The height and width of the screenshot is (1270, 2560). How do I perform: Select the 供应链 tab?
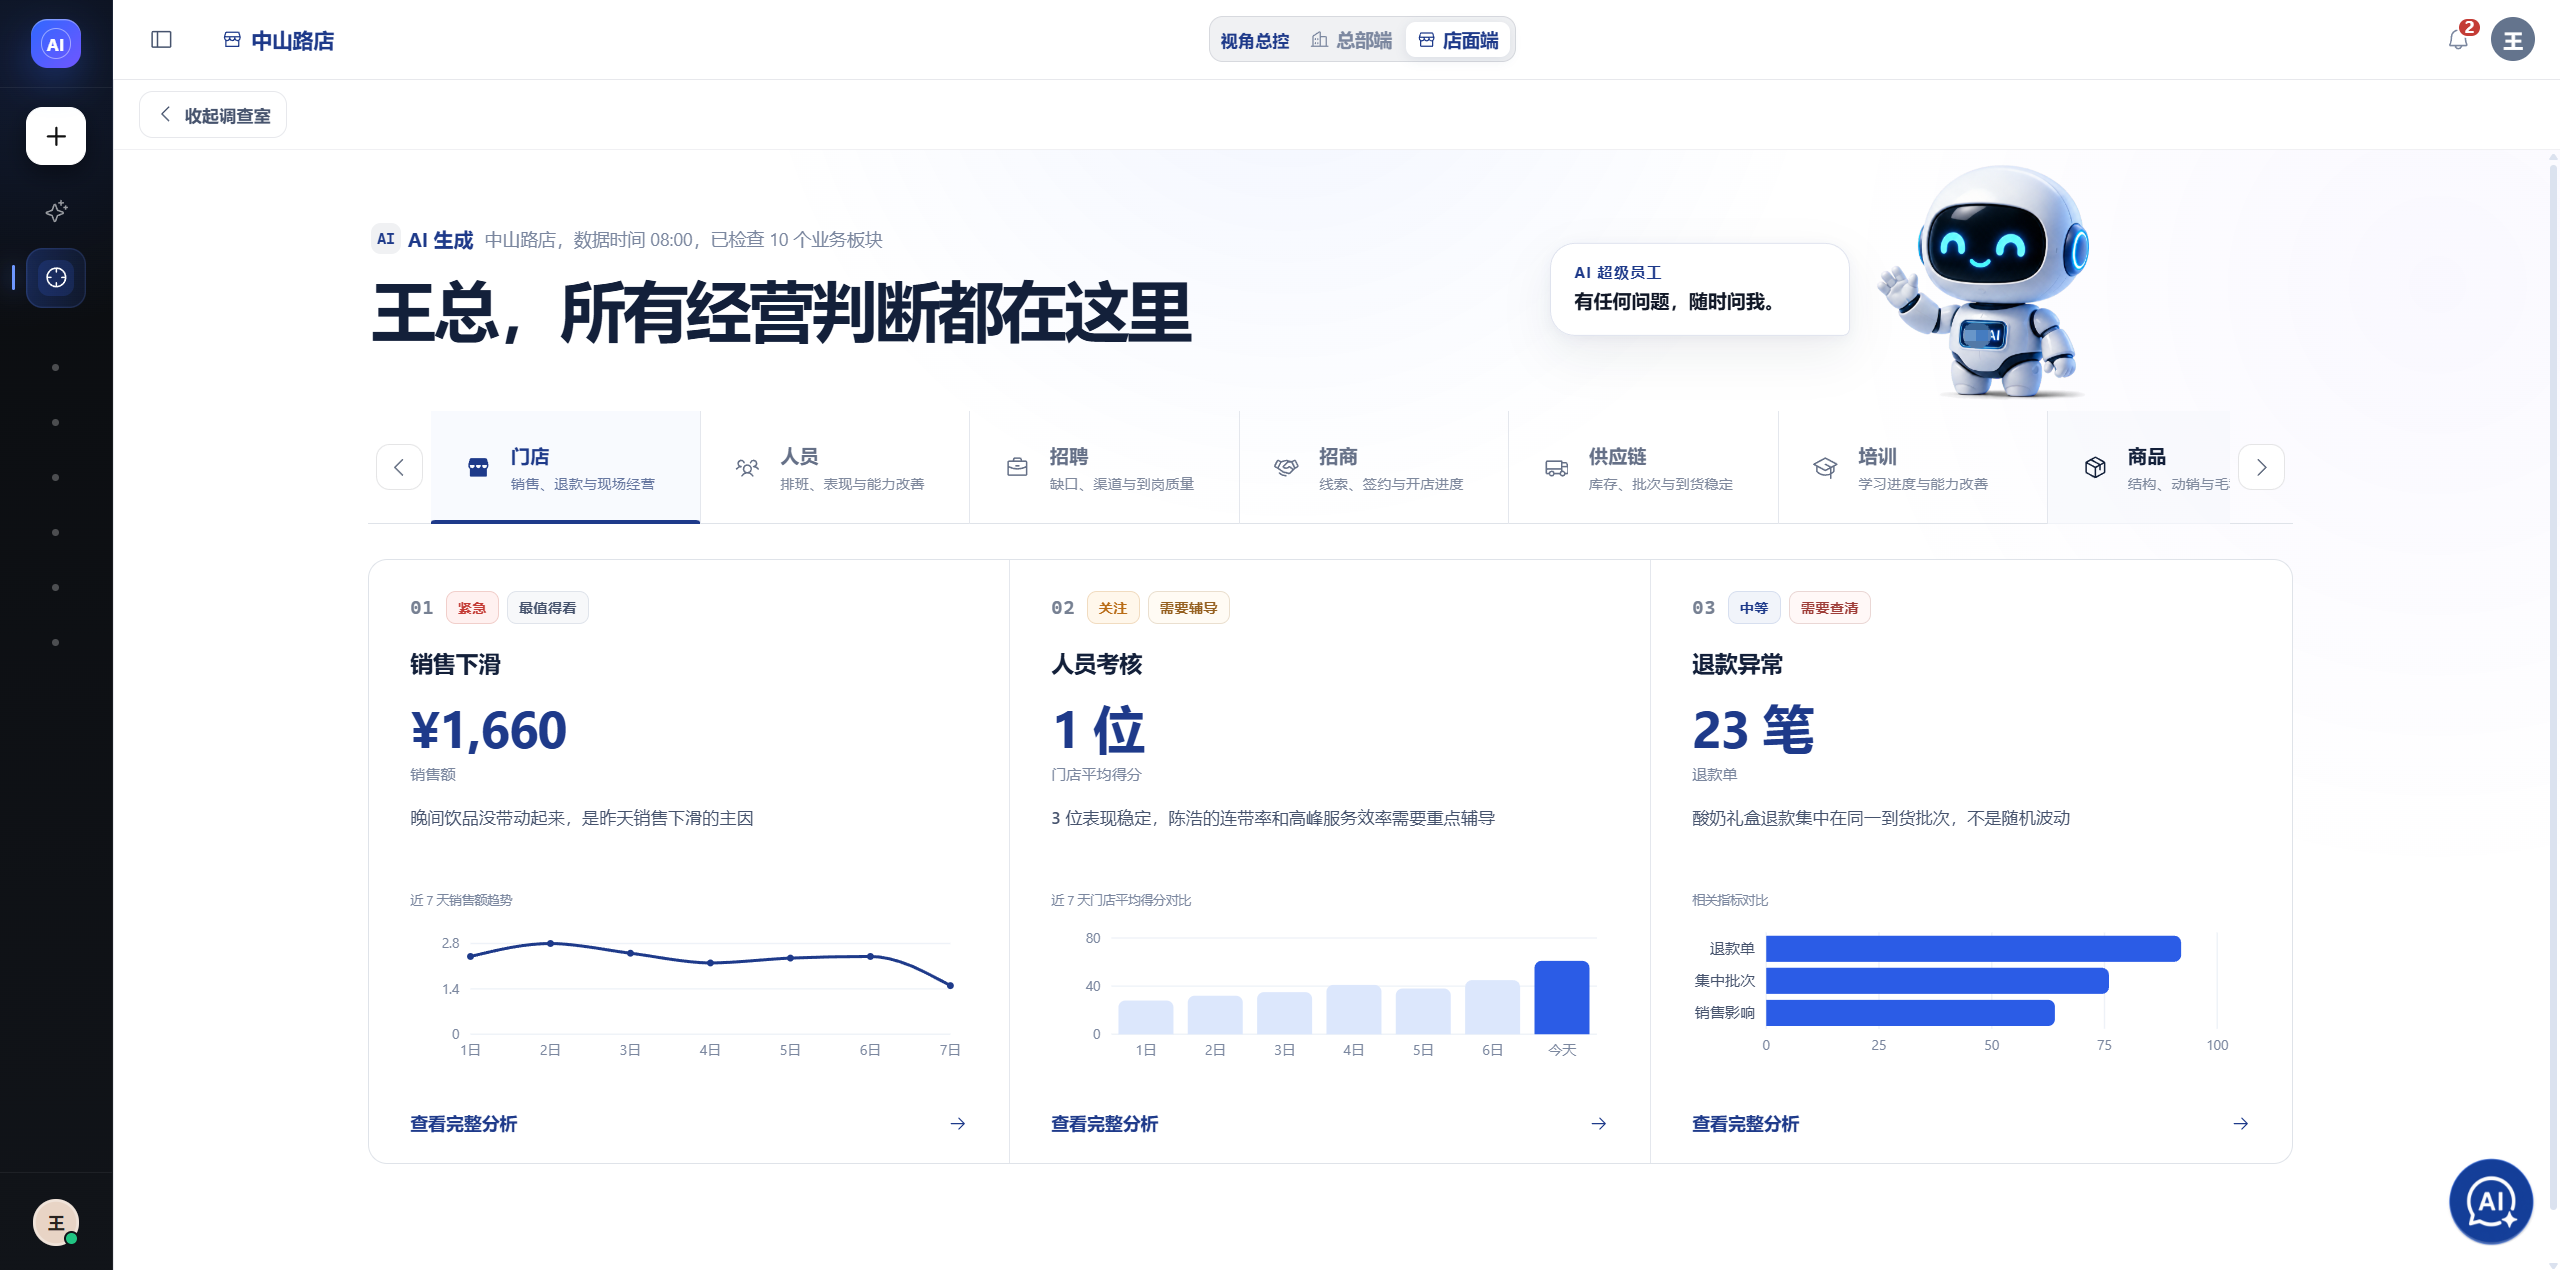tap(1644, 467)
